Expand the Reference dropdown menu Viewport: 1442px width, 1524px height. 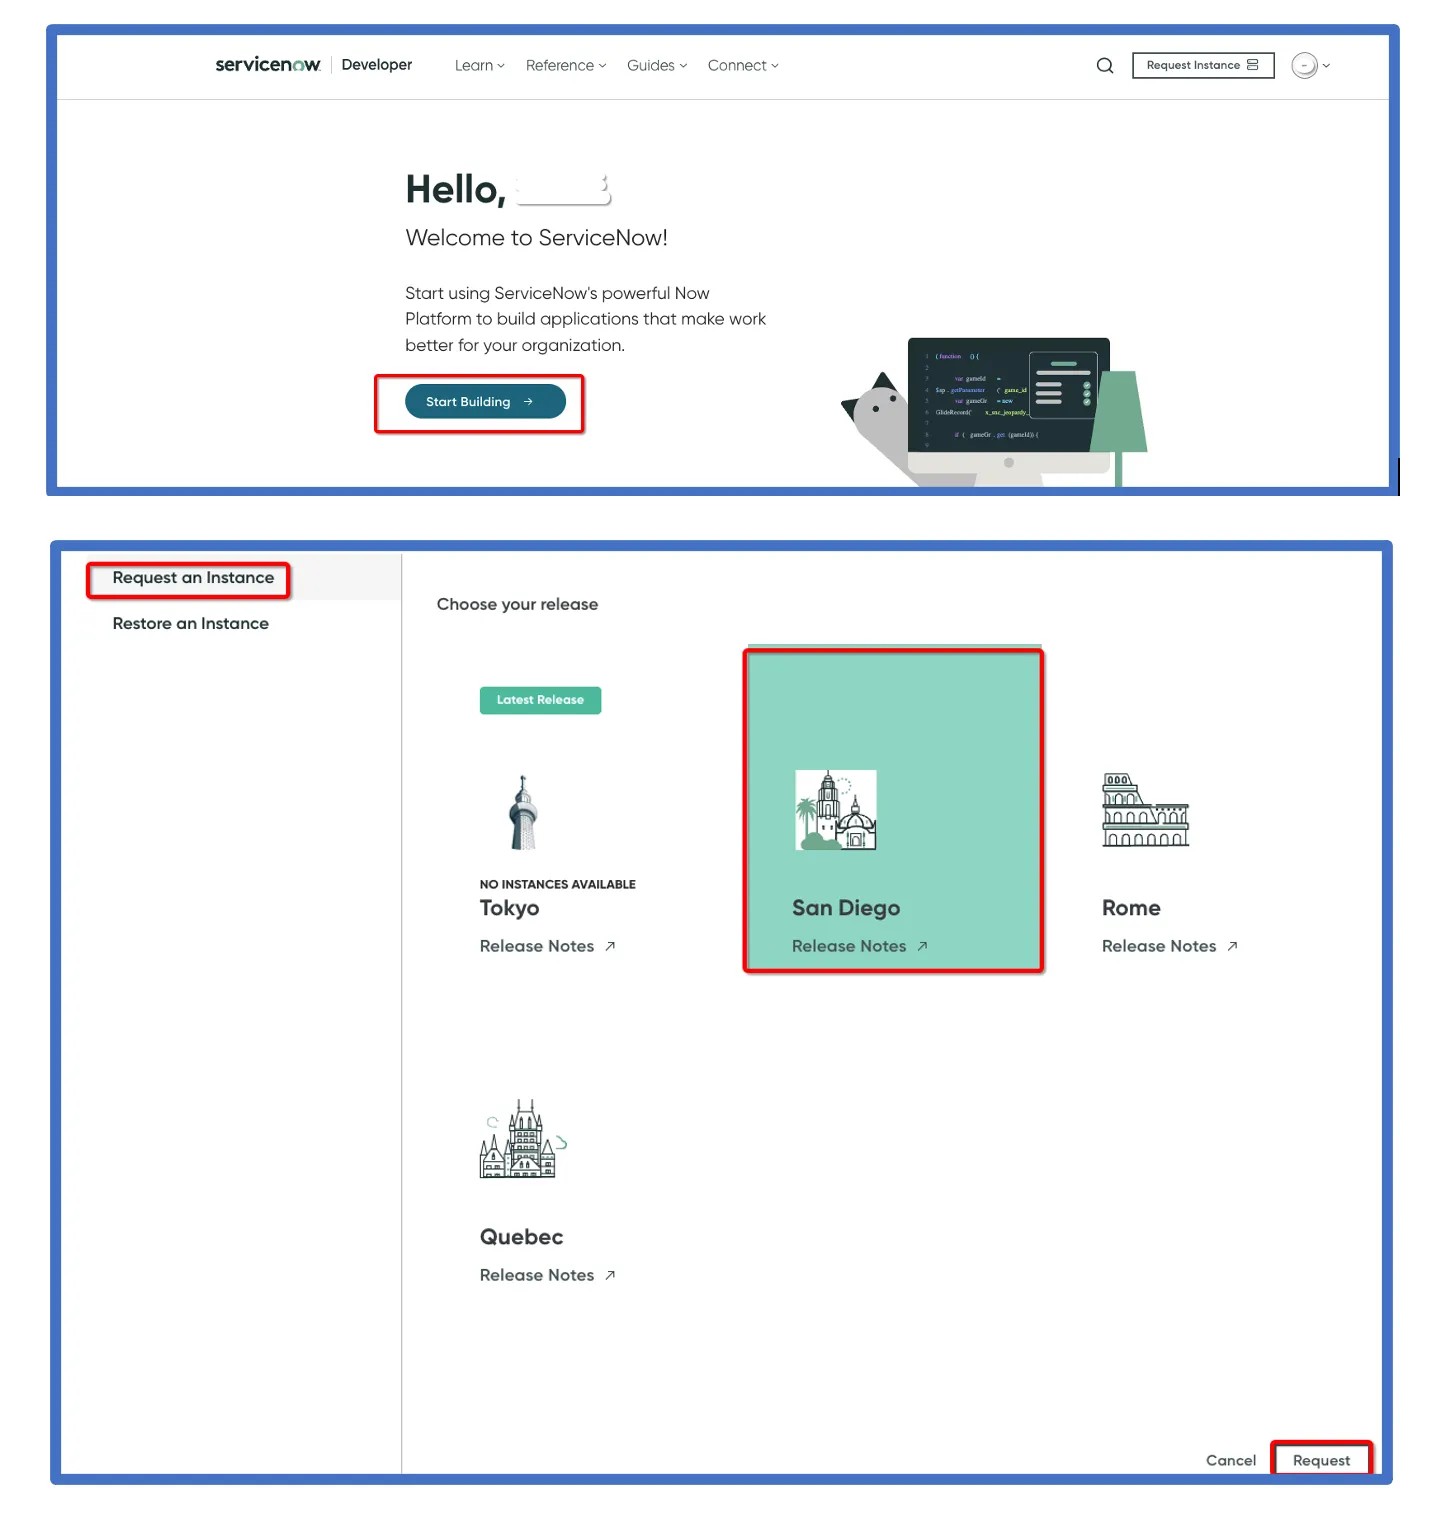pos(566,66)
